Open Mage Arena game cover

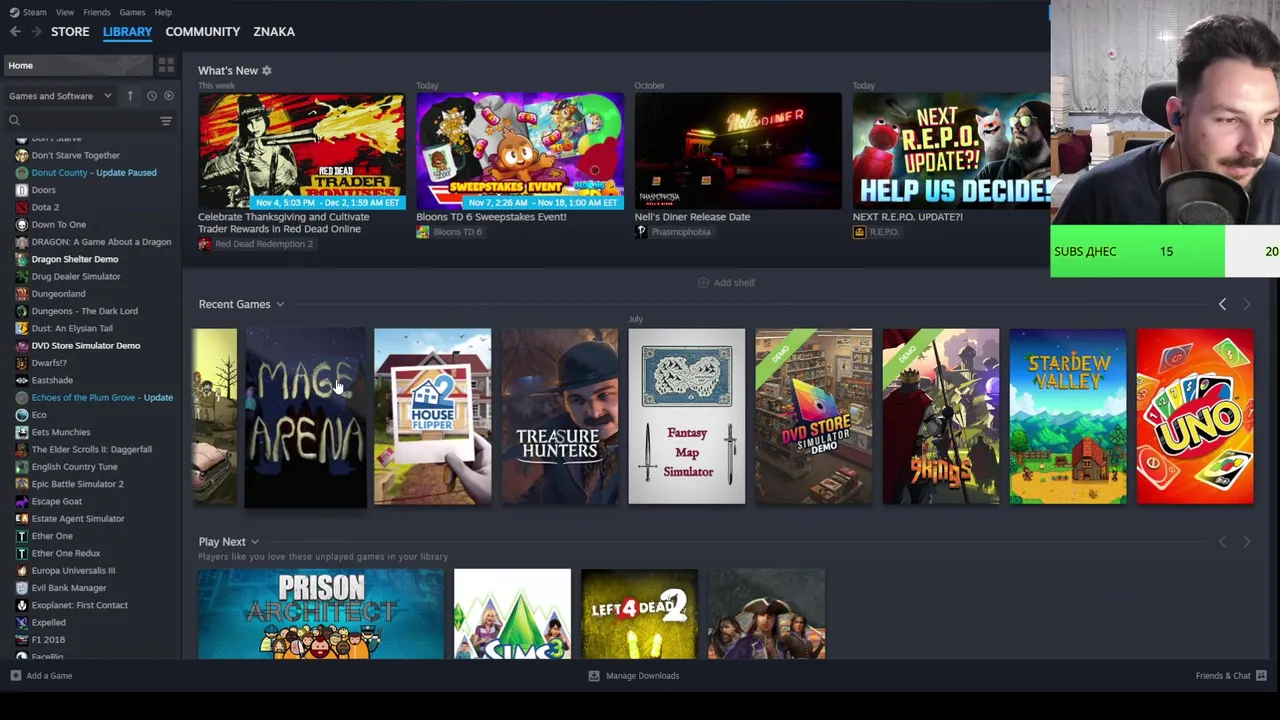click(x=305, y=417)
